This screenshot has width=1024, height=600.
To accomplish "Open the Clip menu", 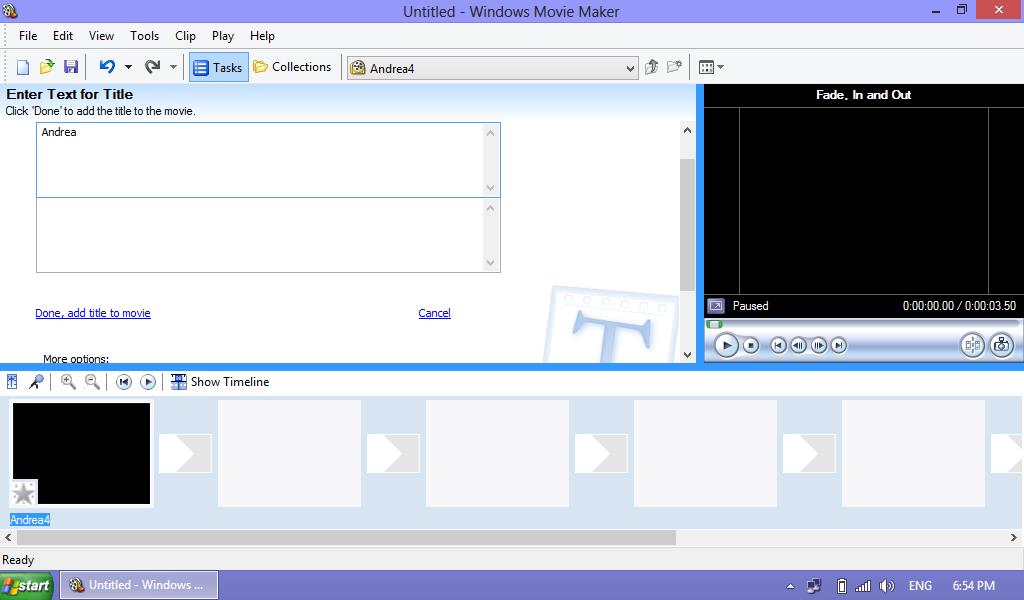I will click(185, 36).
